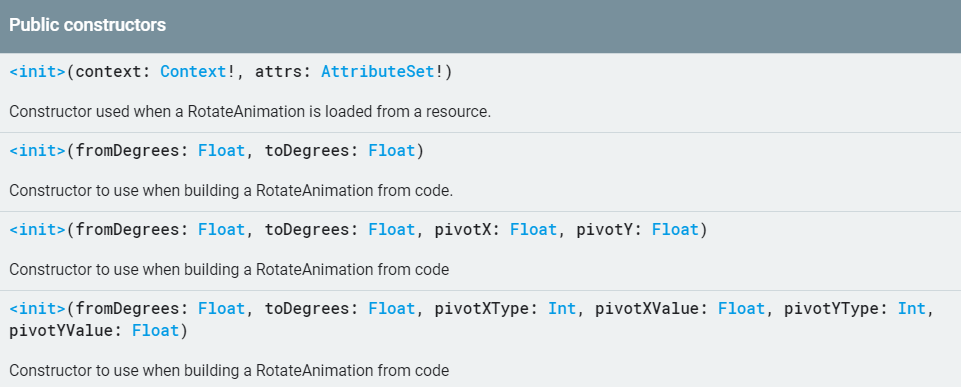
Task: Click the Float type after pivotYValue
Action: click(155, 331)
